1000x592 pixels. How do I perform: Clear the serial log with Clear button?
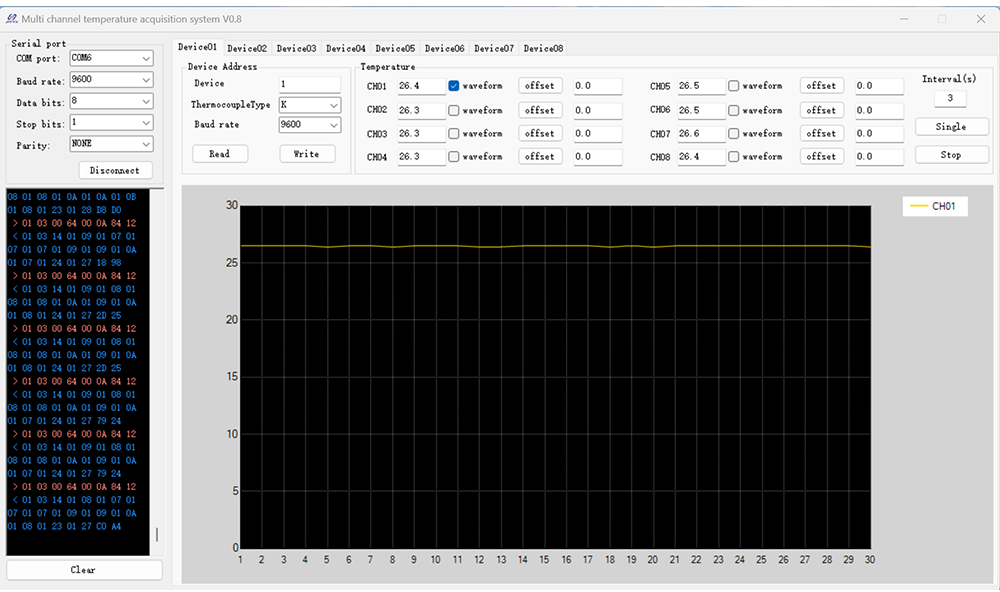click(x=84, y=570)
